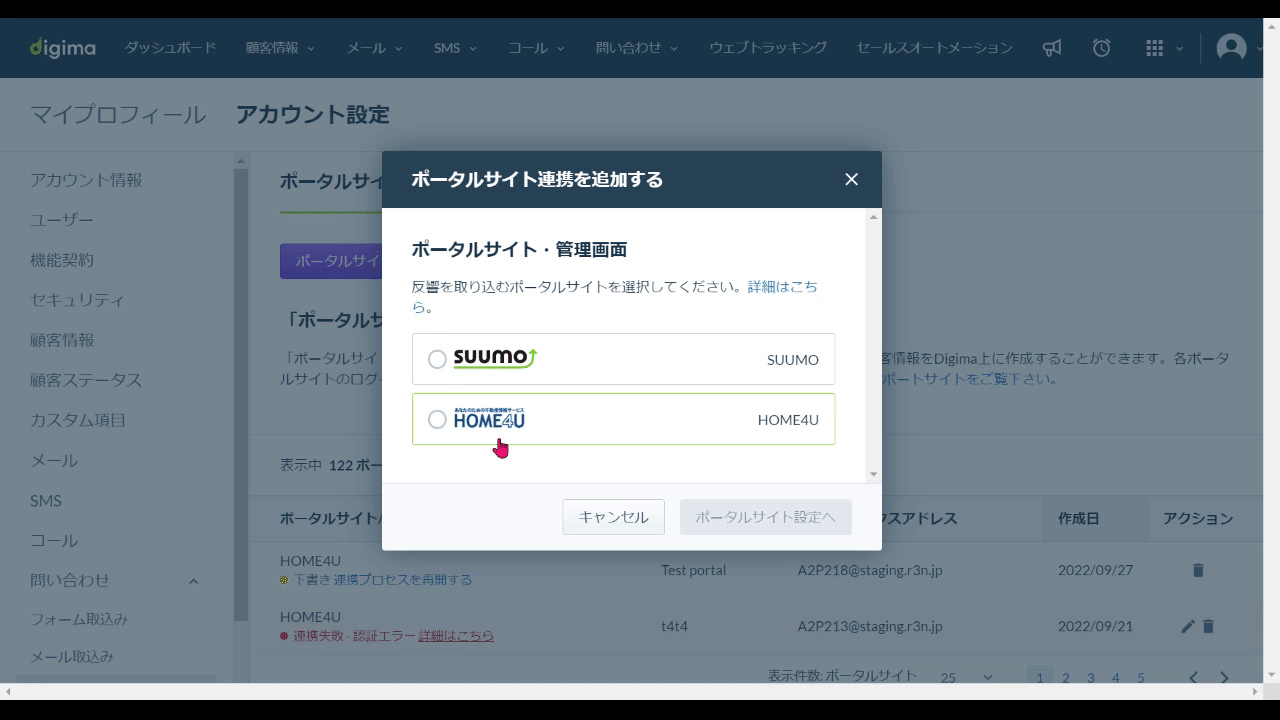Open the user profile avatar

click(x=1232, y=47)
